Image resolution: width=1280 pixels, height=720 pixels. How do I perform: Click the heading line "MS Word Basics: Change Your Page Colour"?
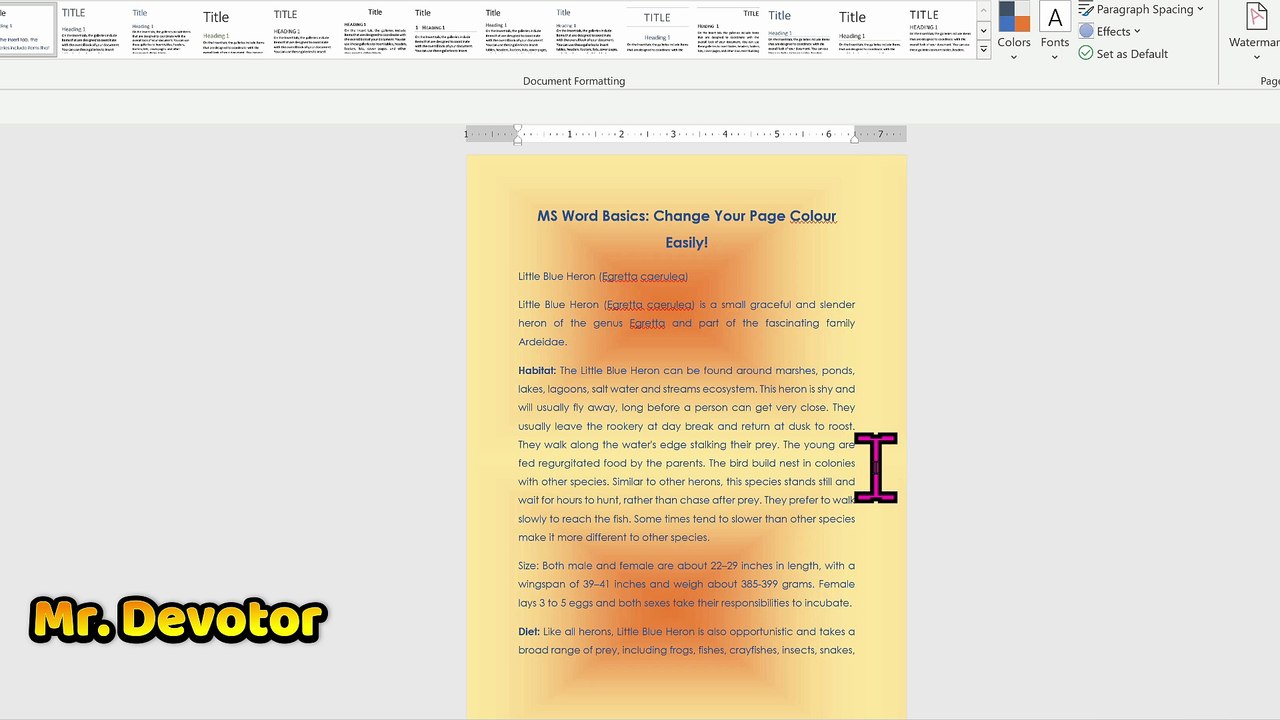[686, 216]
